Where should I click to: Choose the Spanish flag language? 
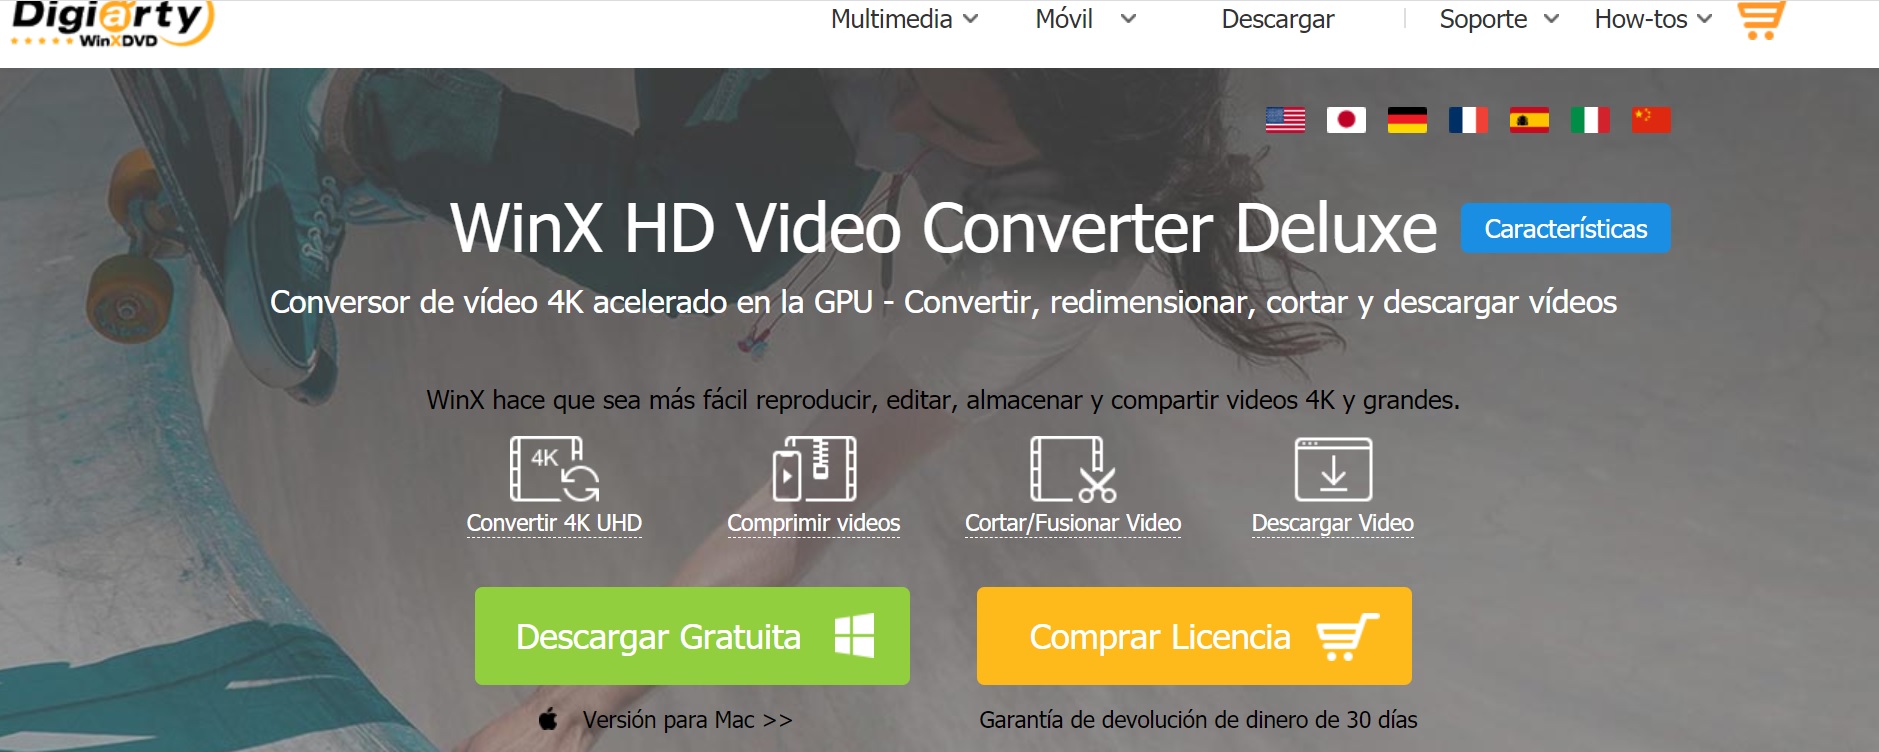coord(1529,120)
